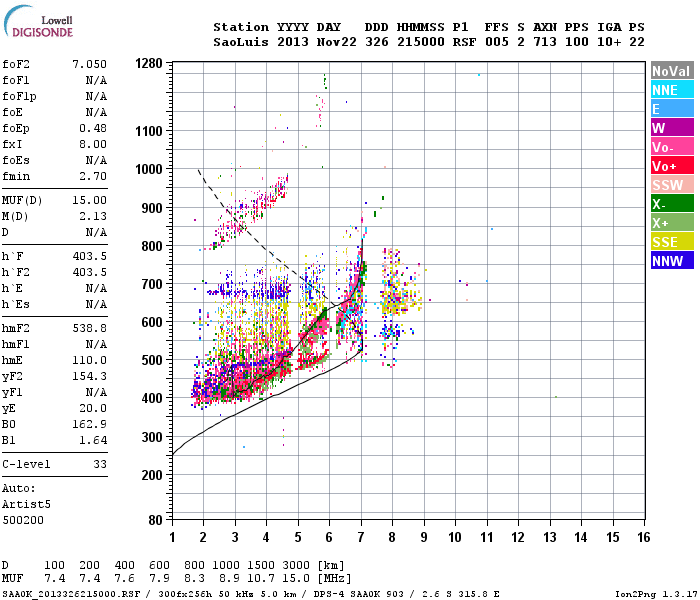Select the E light-blue legend swatch
Screen dimensions: 700x600
pos(672,109)
